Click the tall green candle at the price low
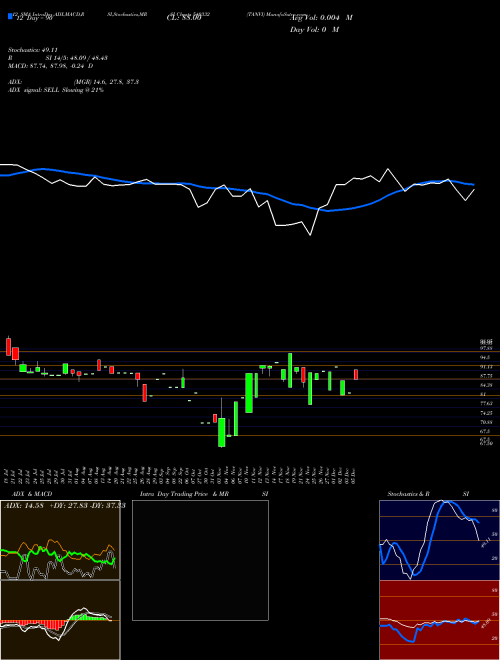 [221, 432]
